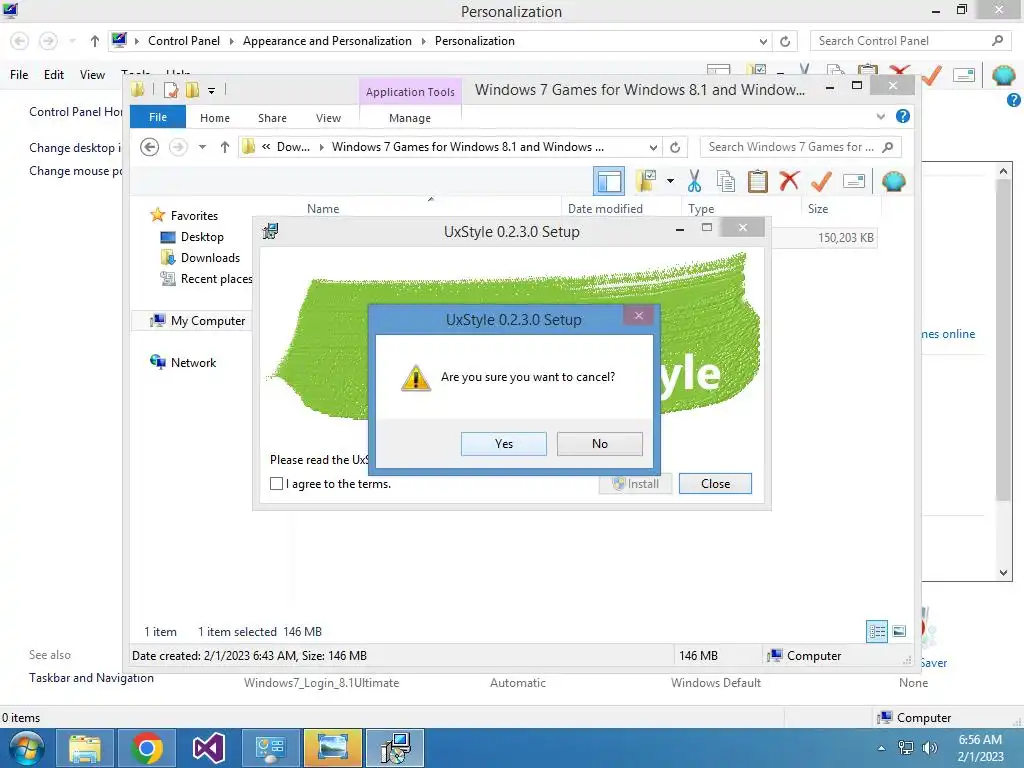Click Favorites header in the navigation pane

pyautogui.click(x=194, y=216)
